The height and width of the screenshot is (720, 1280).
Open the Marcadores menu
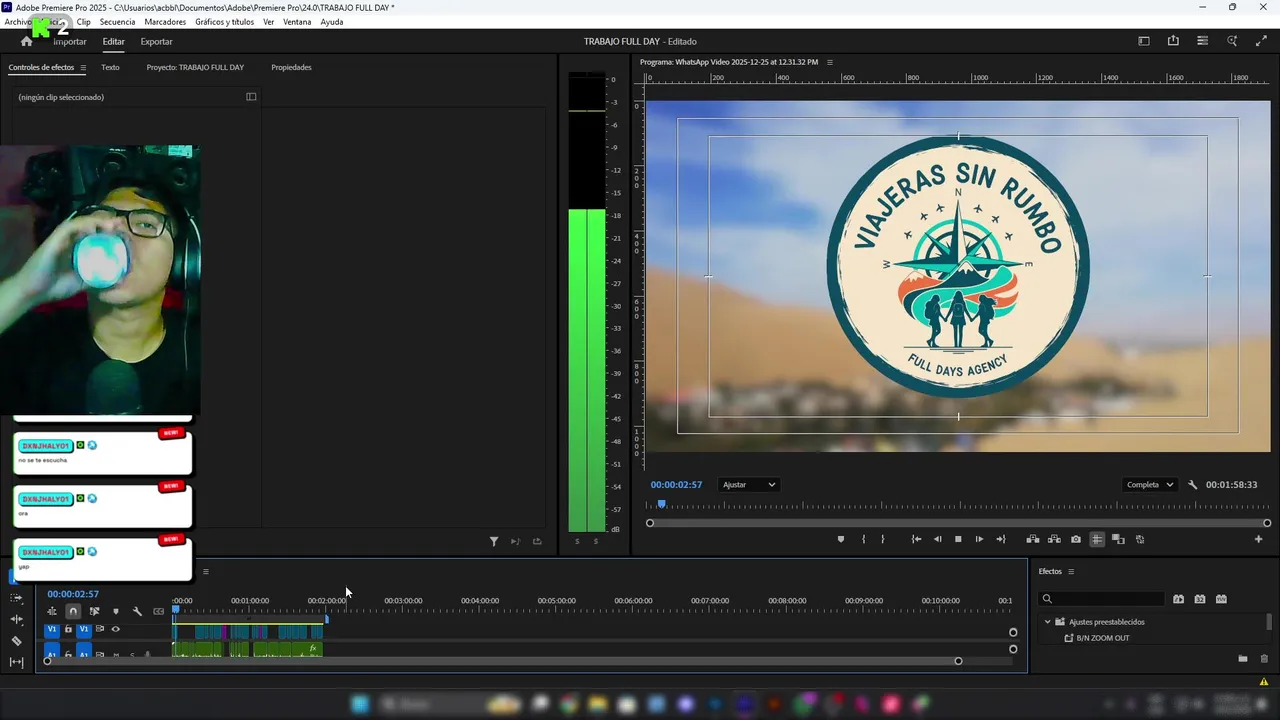tap(165, 22)
